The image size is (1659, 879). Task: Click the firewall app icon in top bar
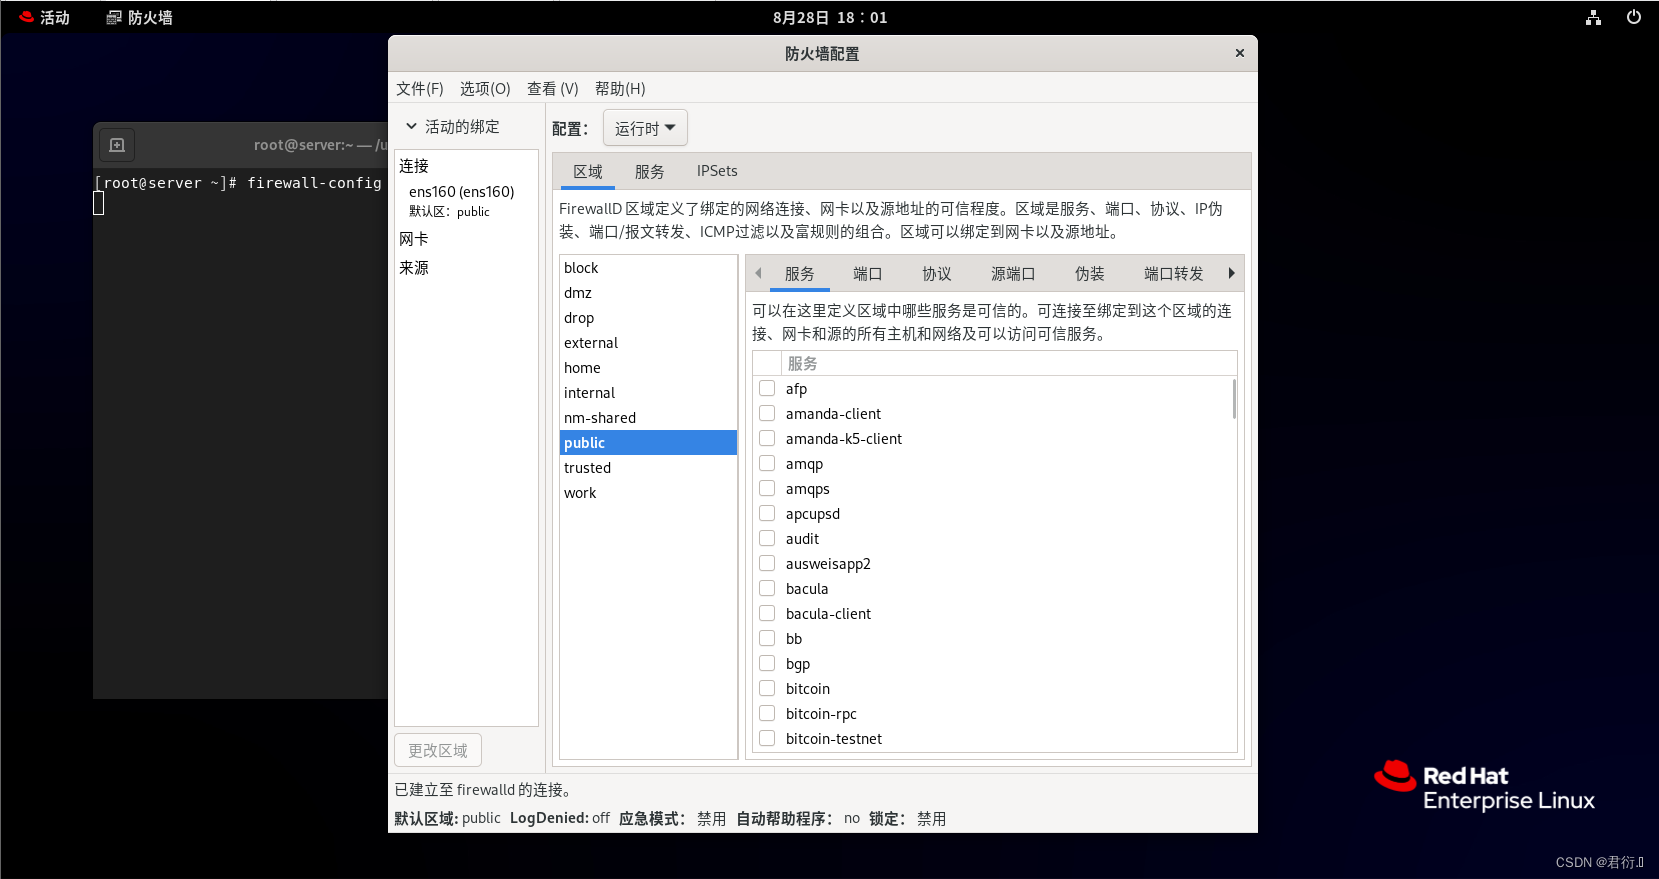pyautogui.click(x=114, y=17)
